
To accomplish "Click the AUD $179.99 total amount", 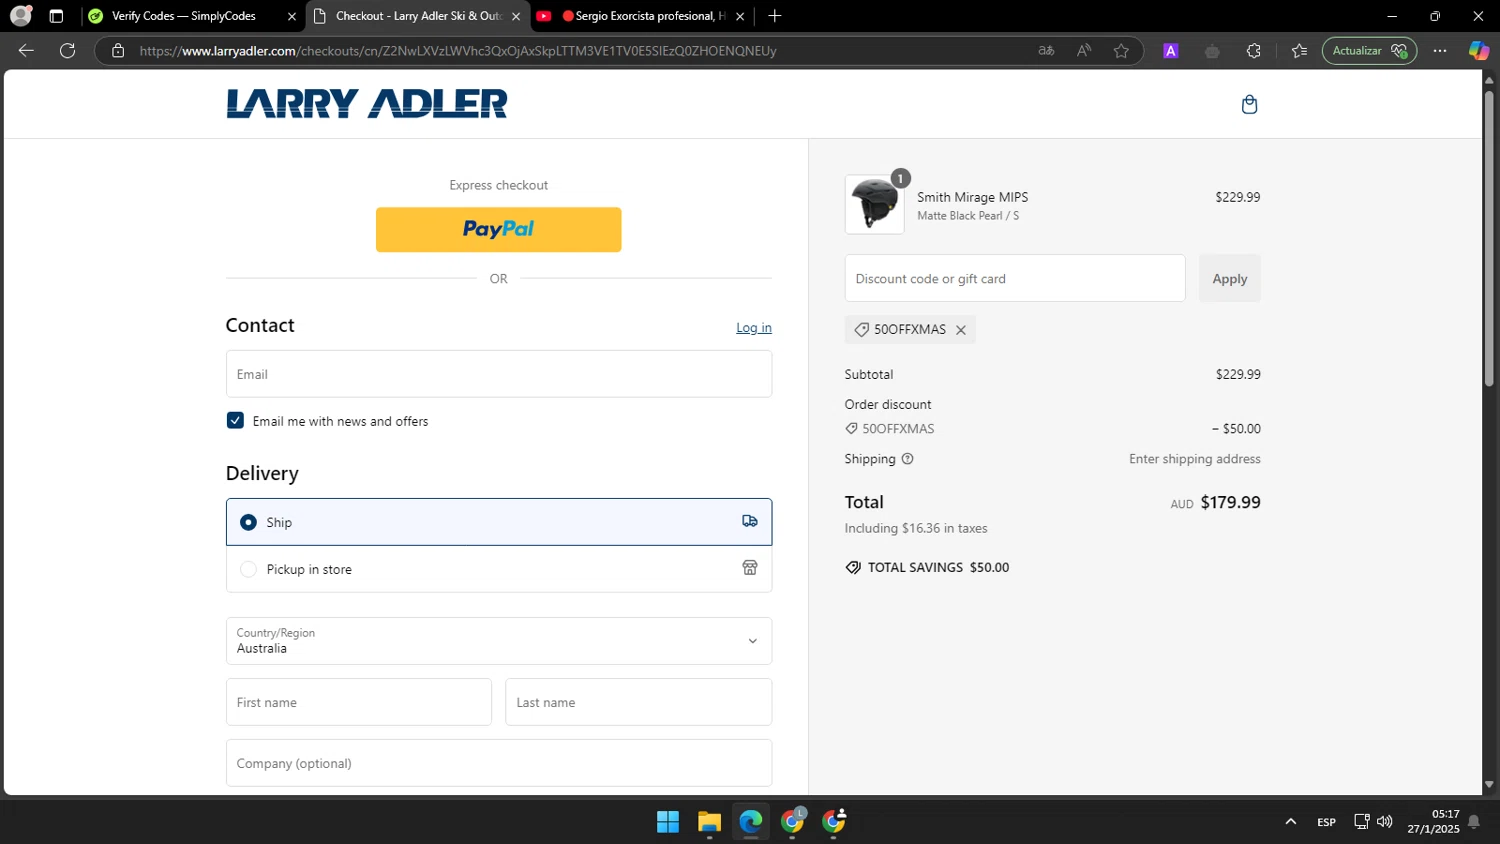I will click(x=1216, y=502).
